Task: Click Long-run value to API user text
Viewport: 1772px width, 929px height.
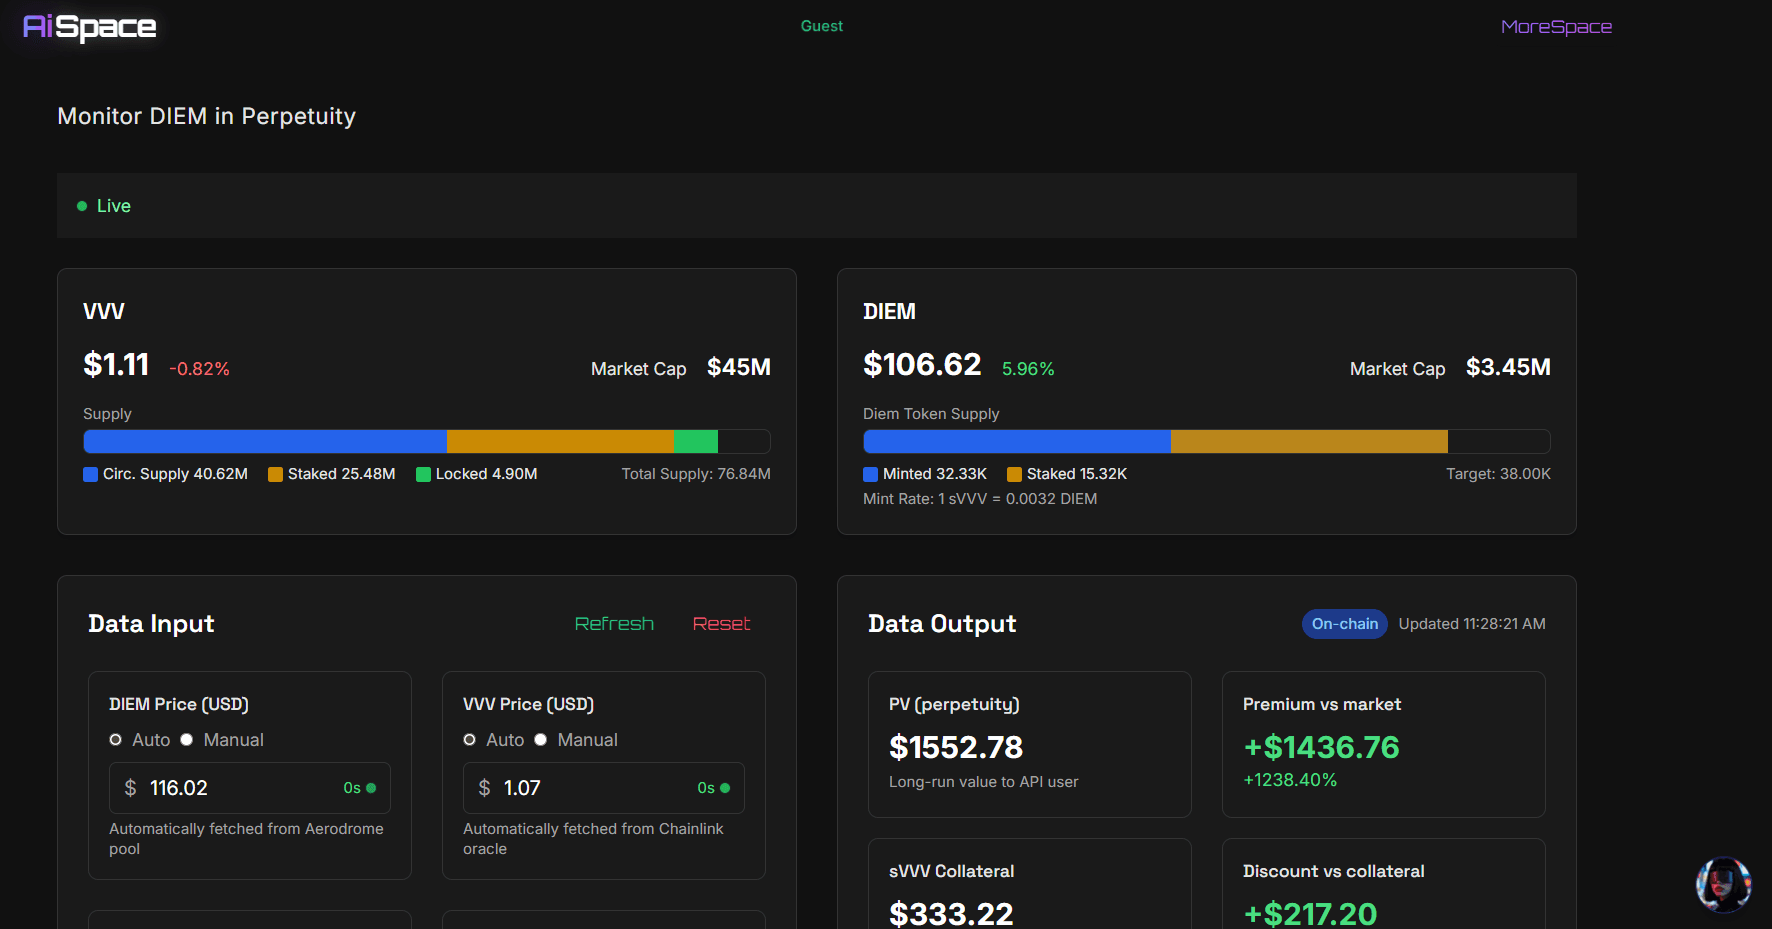Action: click(984, 782)
